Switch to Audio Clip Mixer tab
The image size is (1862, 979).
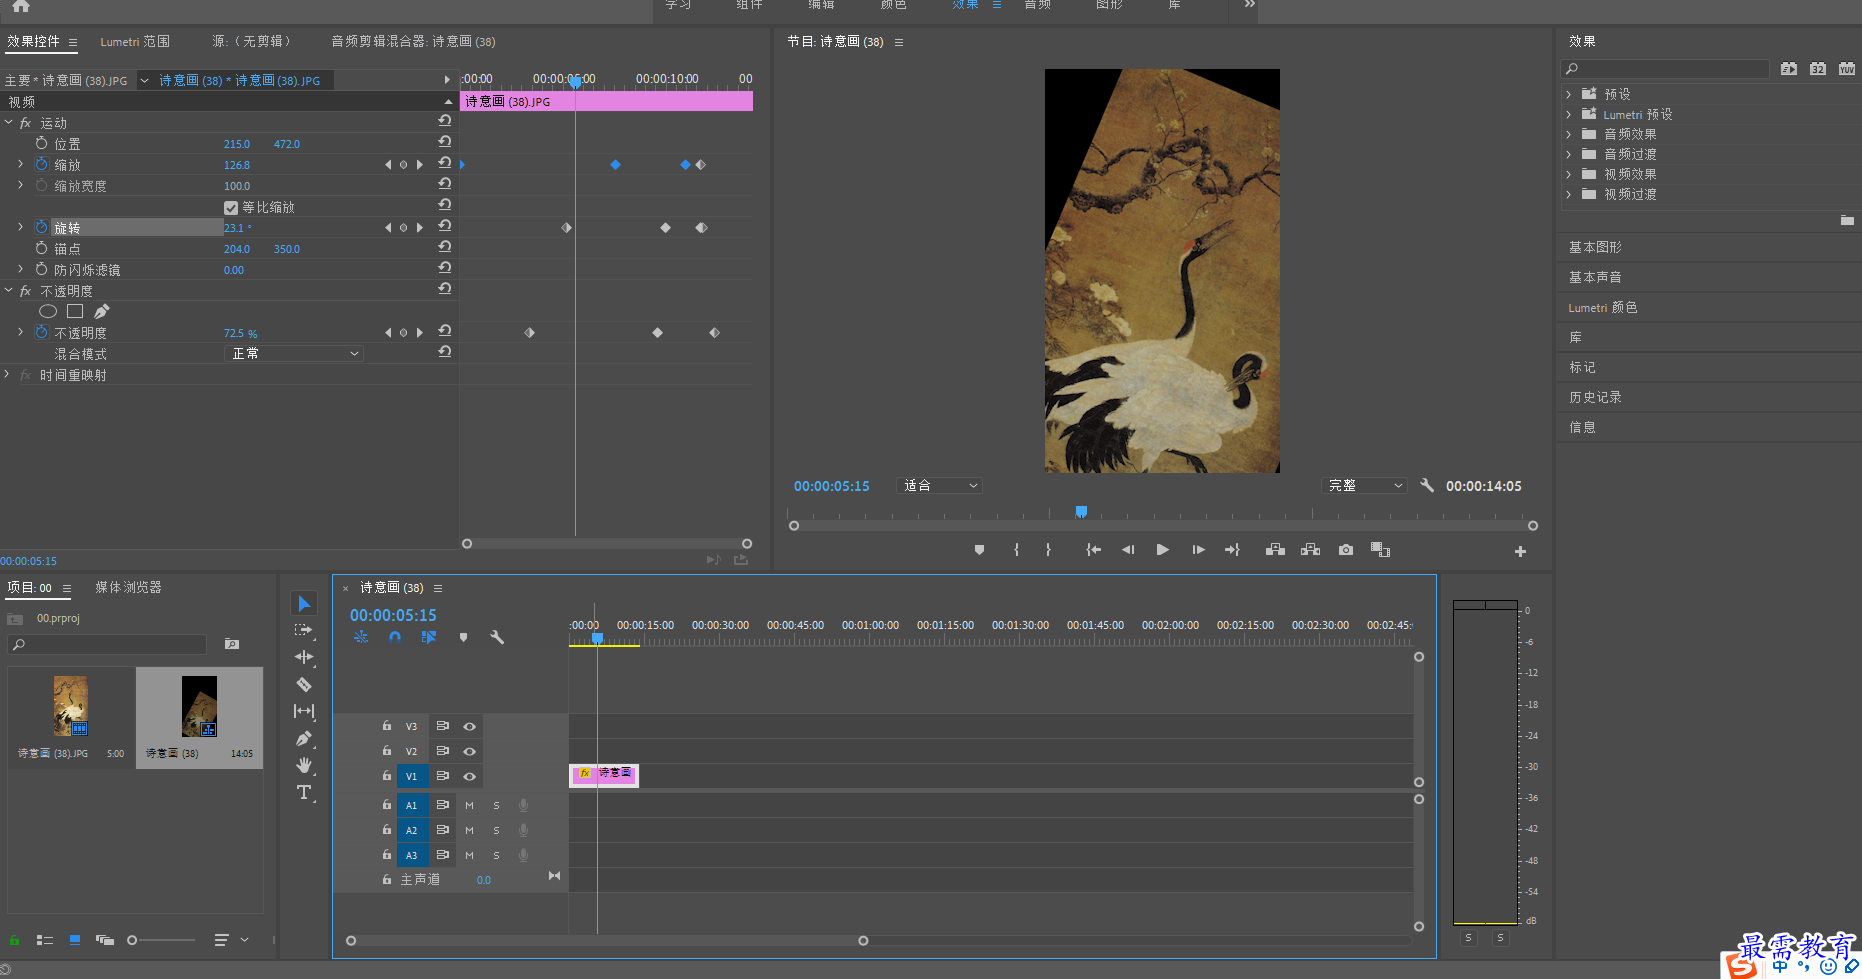coord(413,41)
